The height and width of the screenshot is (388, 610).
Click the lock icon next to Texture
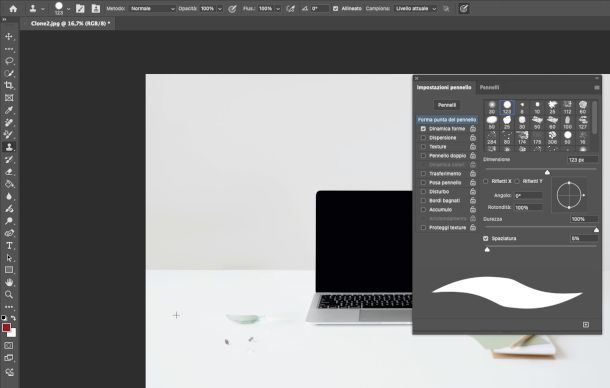point(473,147)
